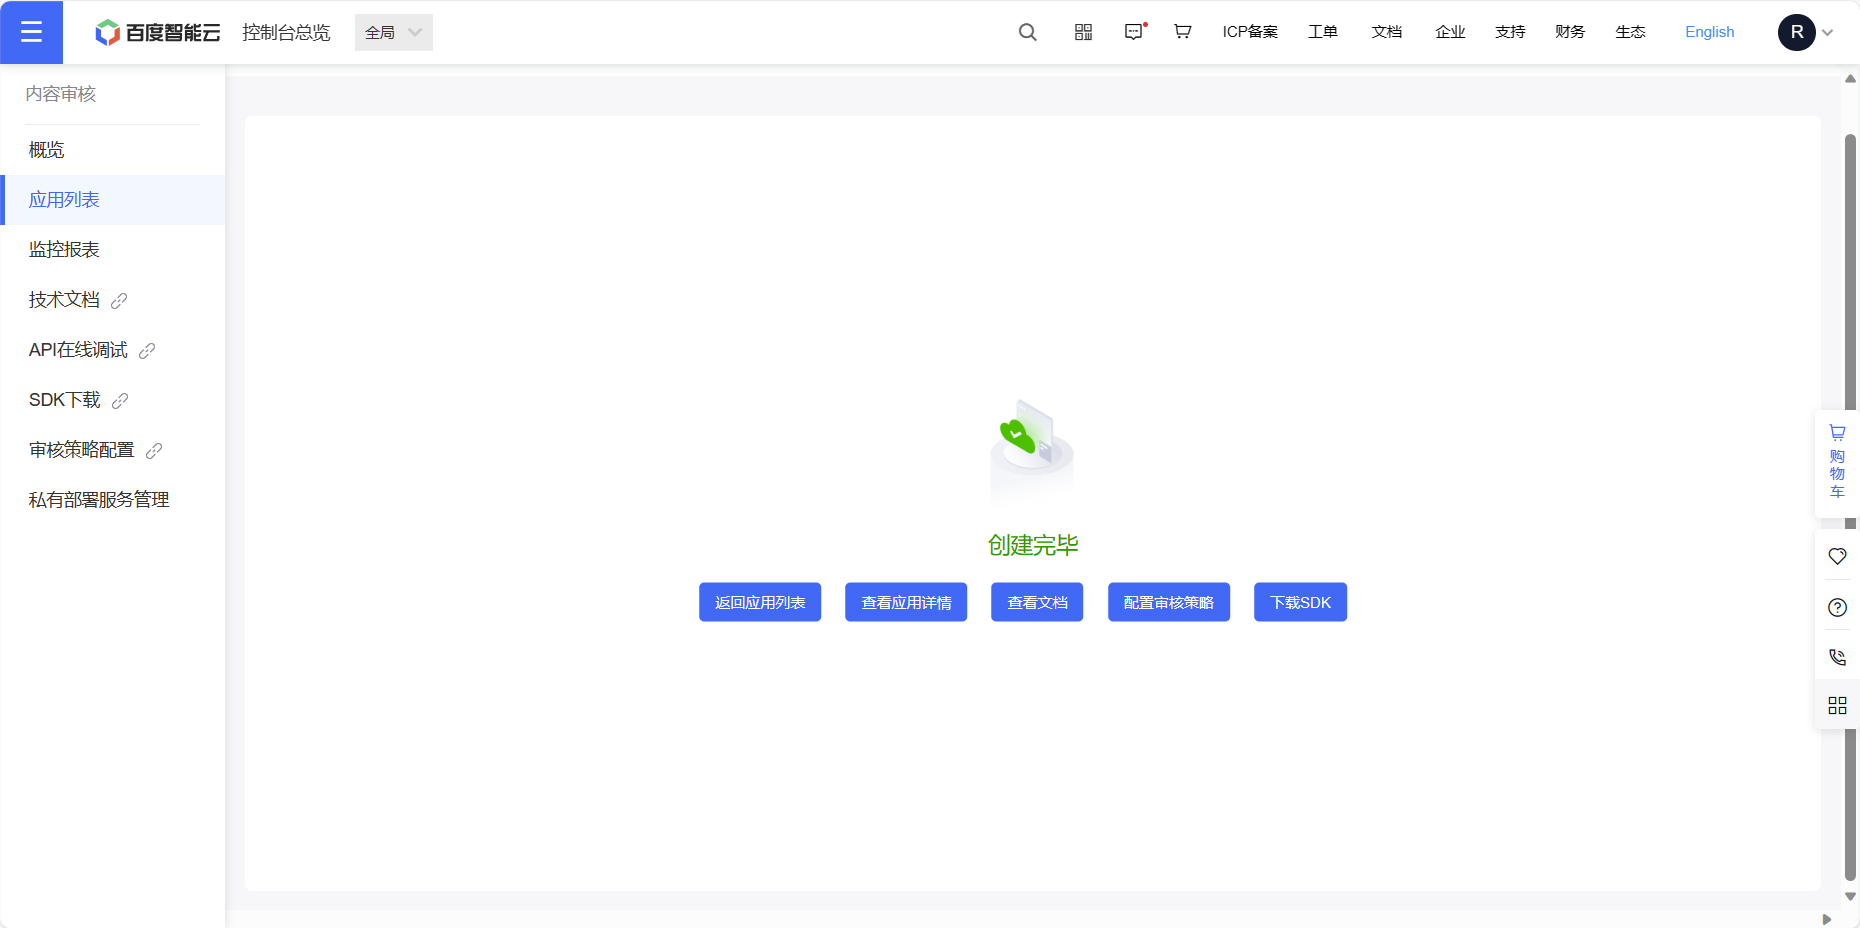Click the four-squares apps floating icon
Viewport: 1860px width, 928px height.
(x=1837, y=706)
